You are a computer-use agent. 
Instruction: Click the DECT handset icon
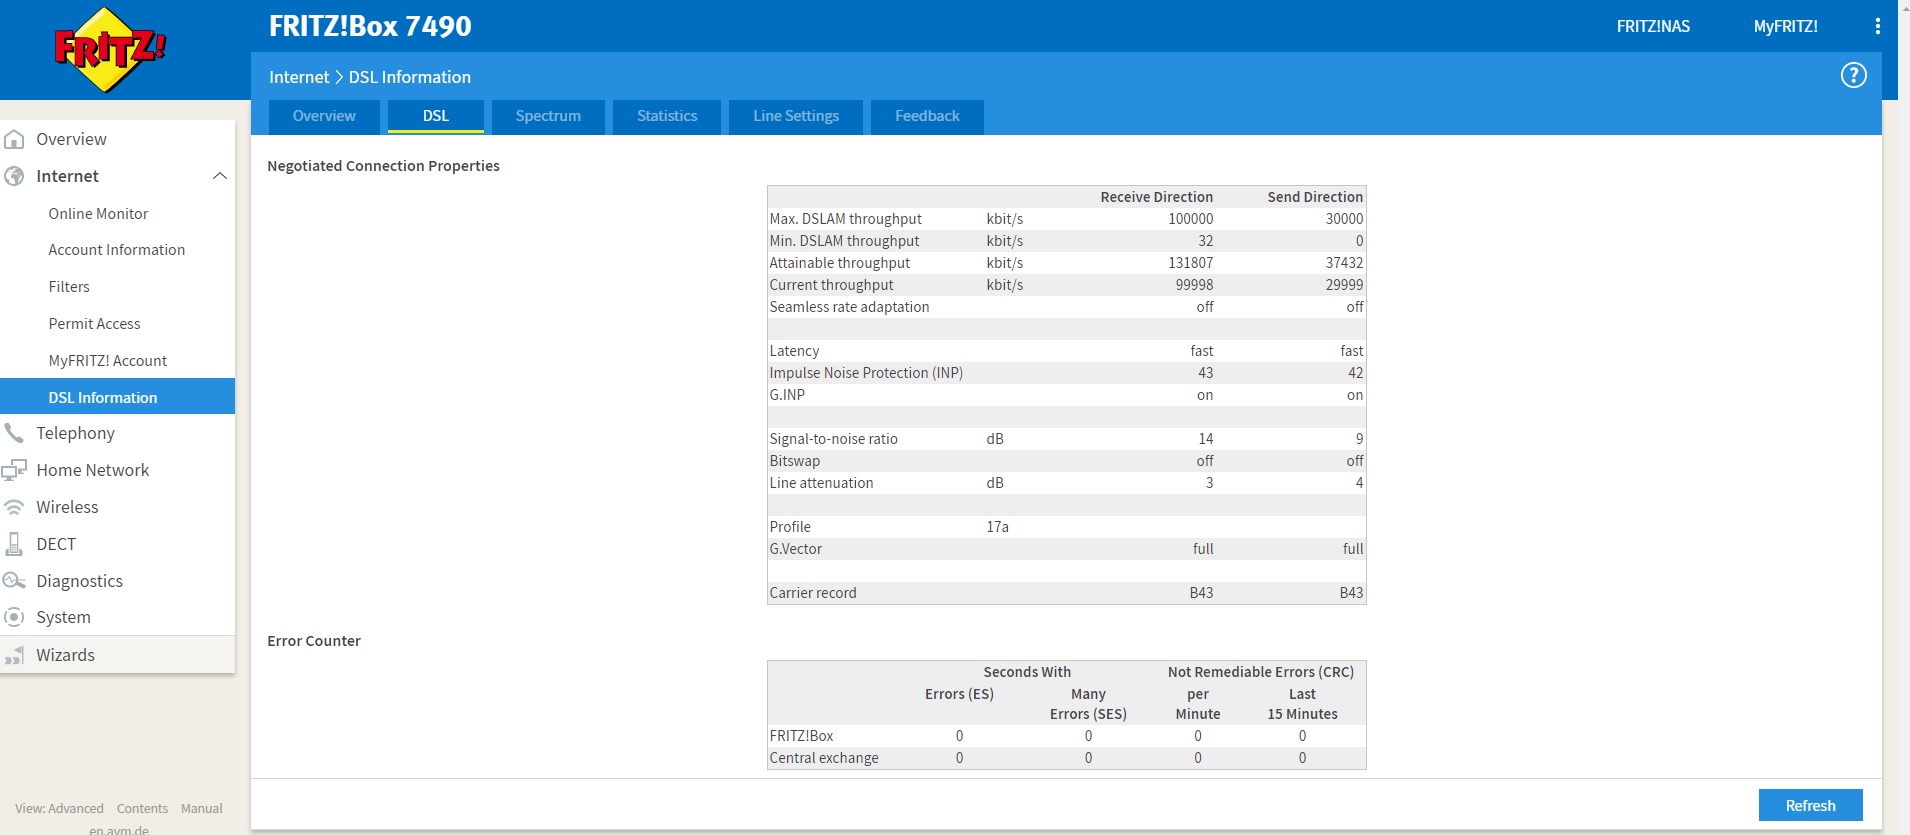[x=15, y=544]
